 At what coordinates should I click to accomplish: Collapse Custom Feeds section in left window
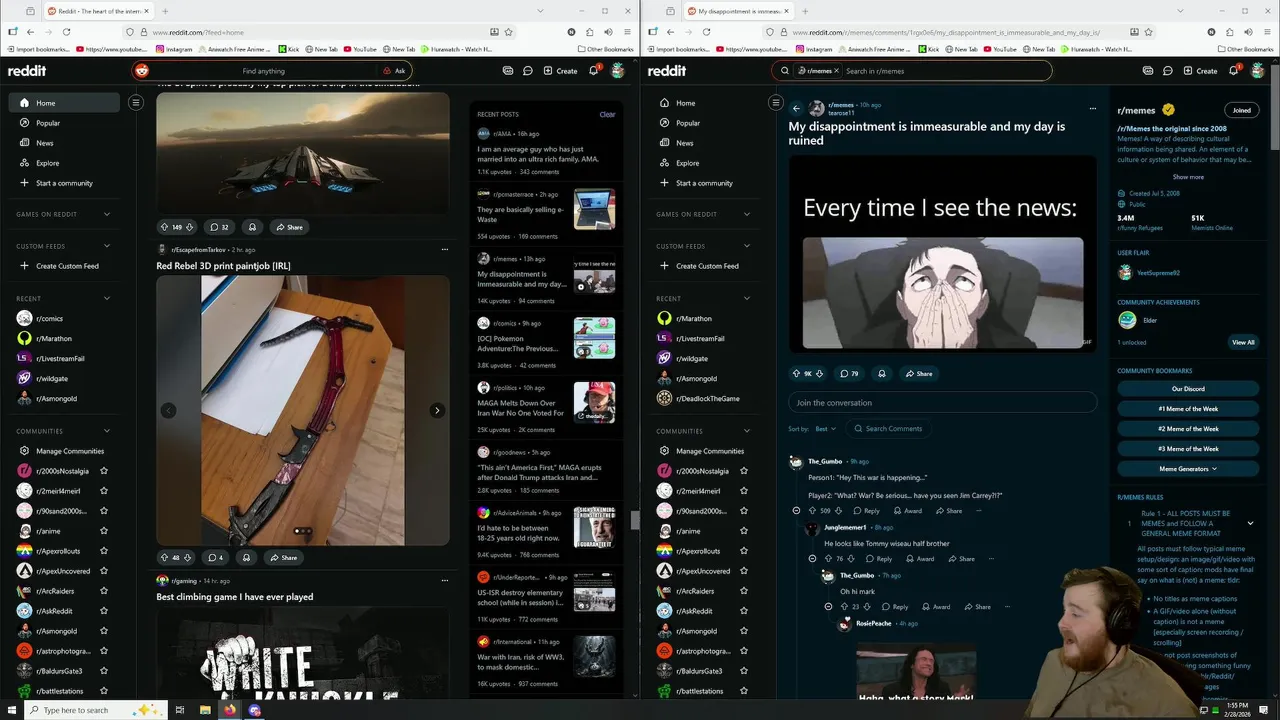tap(107, 246)
